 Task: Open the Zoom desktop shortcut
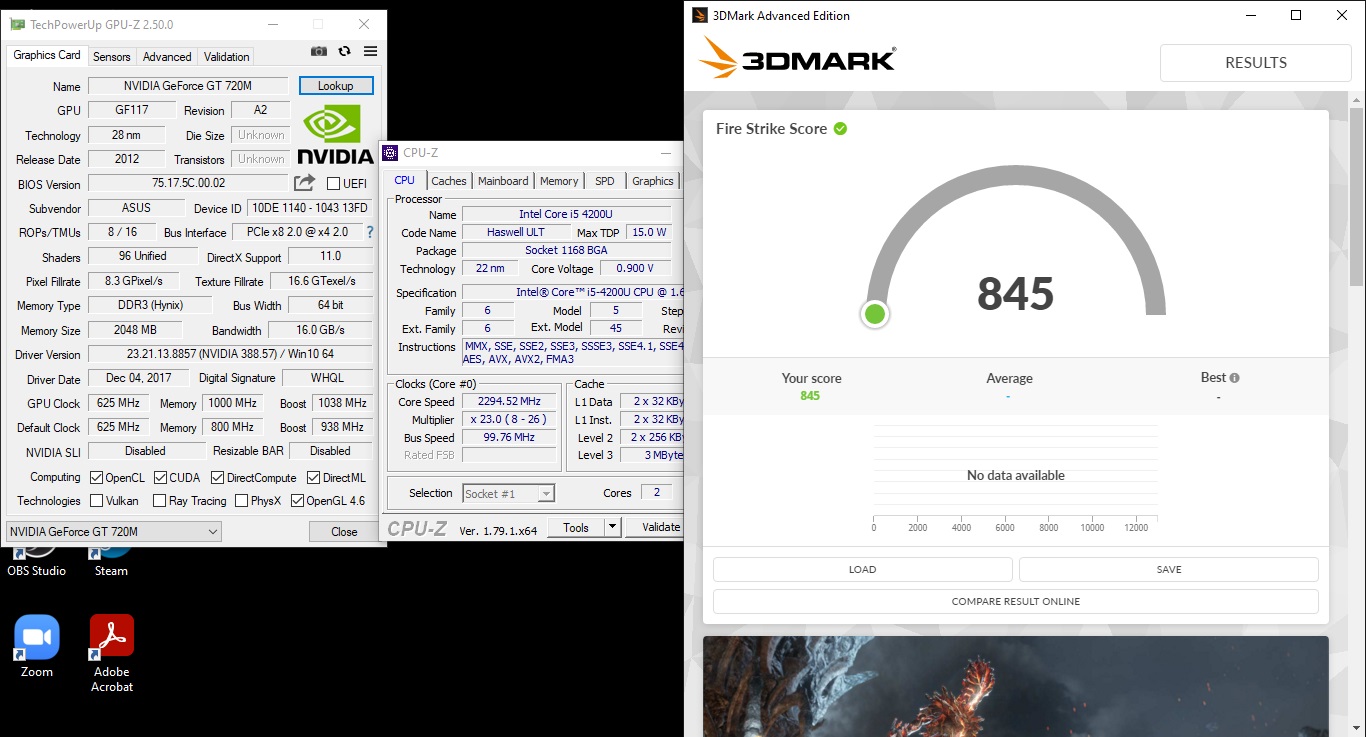(x=37, y=647)
